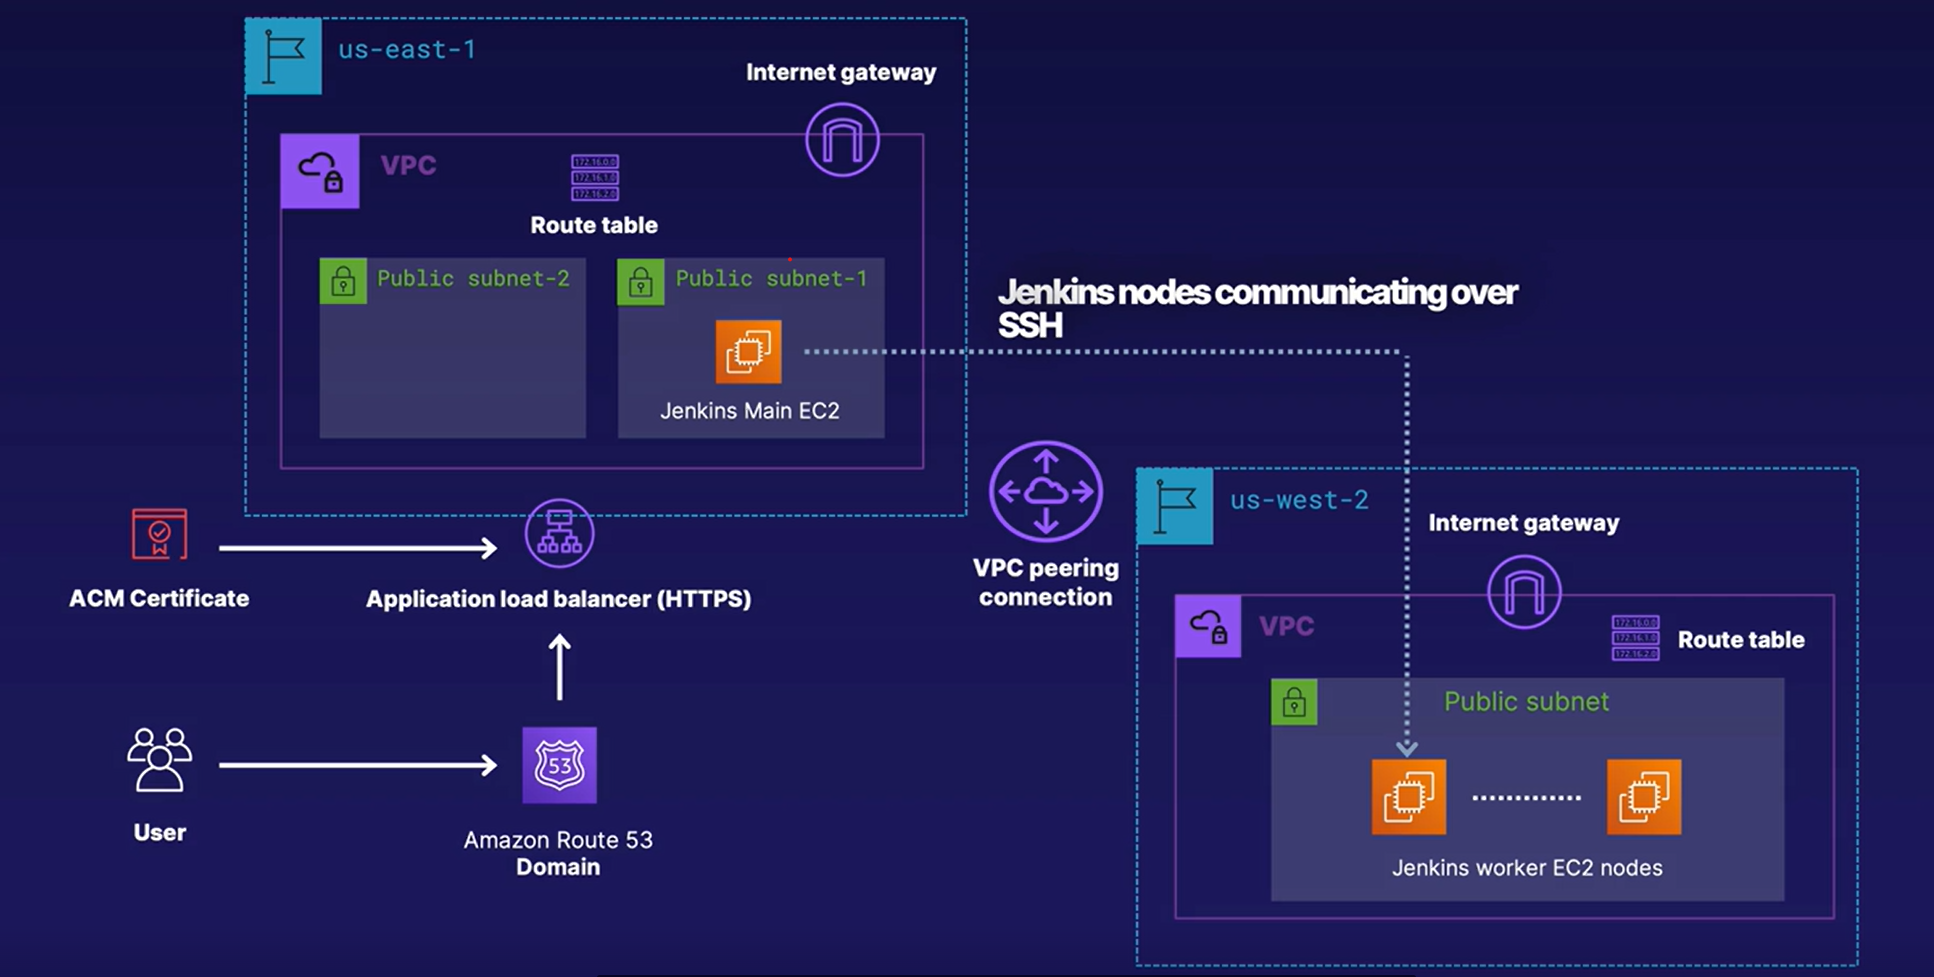1934x977 pixels.
Task: Toggle the lock icon on us-west-2 Public subnet
Action: click(x=1295, y=702)
